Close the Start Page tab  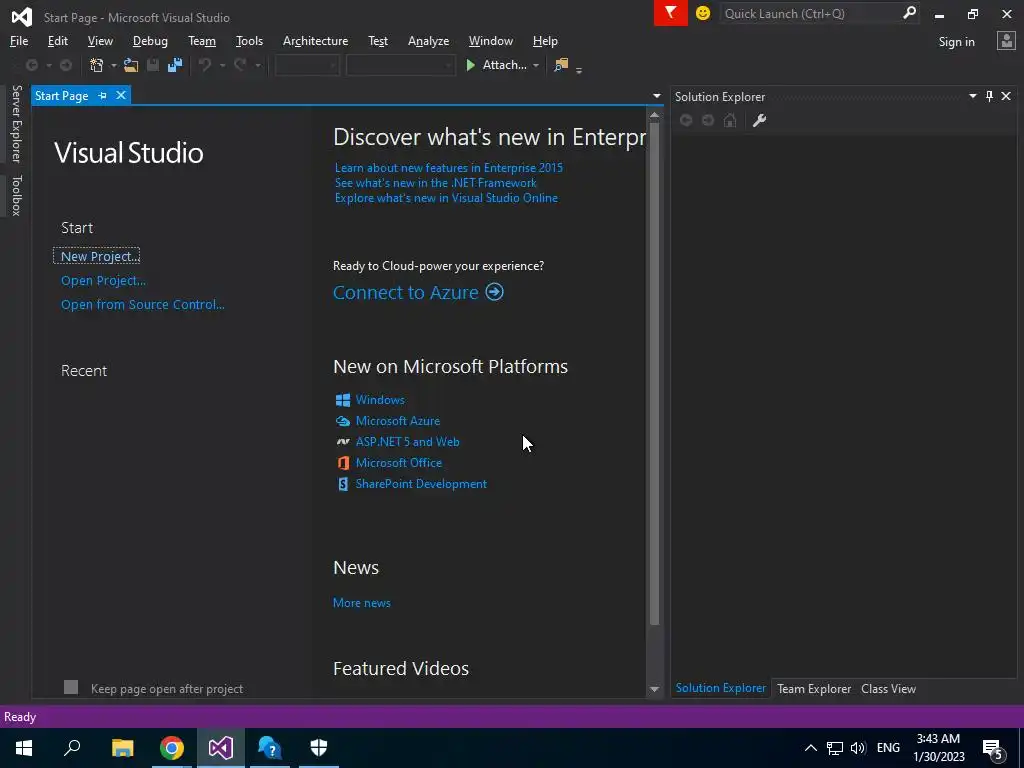point(121,95)
